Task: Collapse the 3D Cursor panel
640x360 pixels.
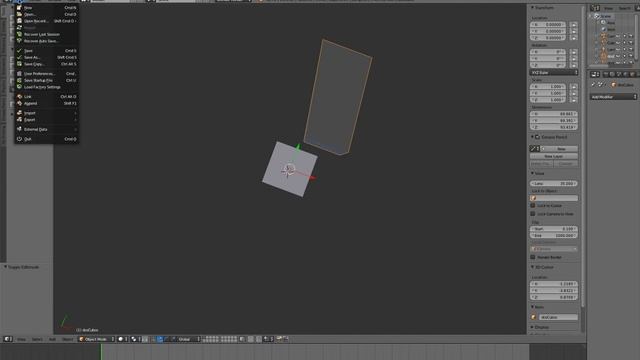Action: pyautogui.click(x=532, y=267)
